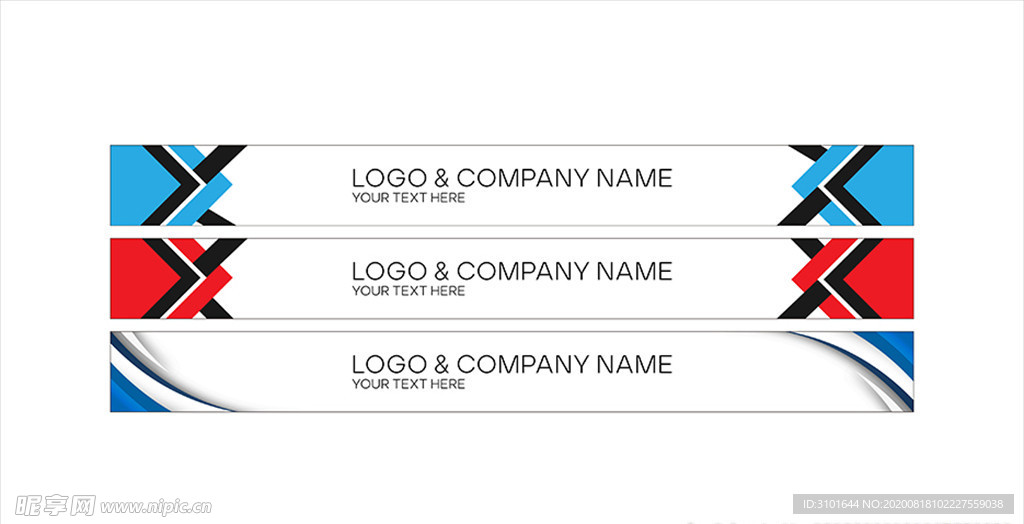Click the 昵享网 watermark logo
Screen dimensions: 1024x524
click(56, 505)
